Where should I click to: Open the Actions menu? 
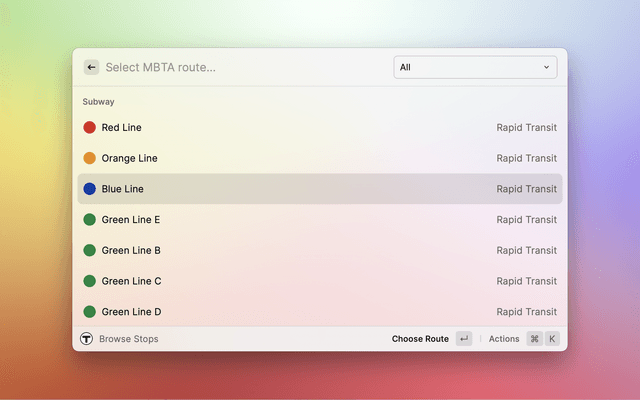(503, 339)
